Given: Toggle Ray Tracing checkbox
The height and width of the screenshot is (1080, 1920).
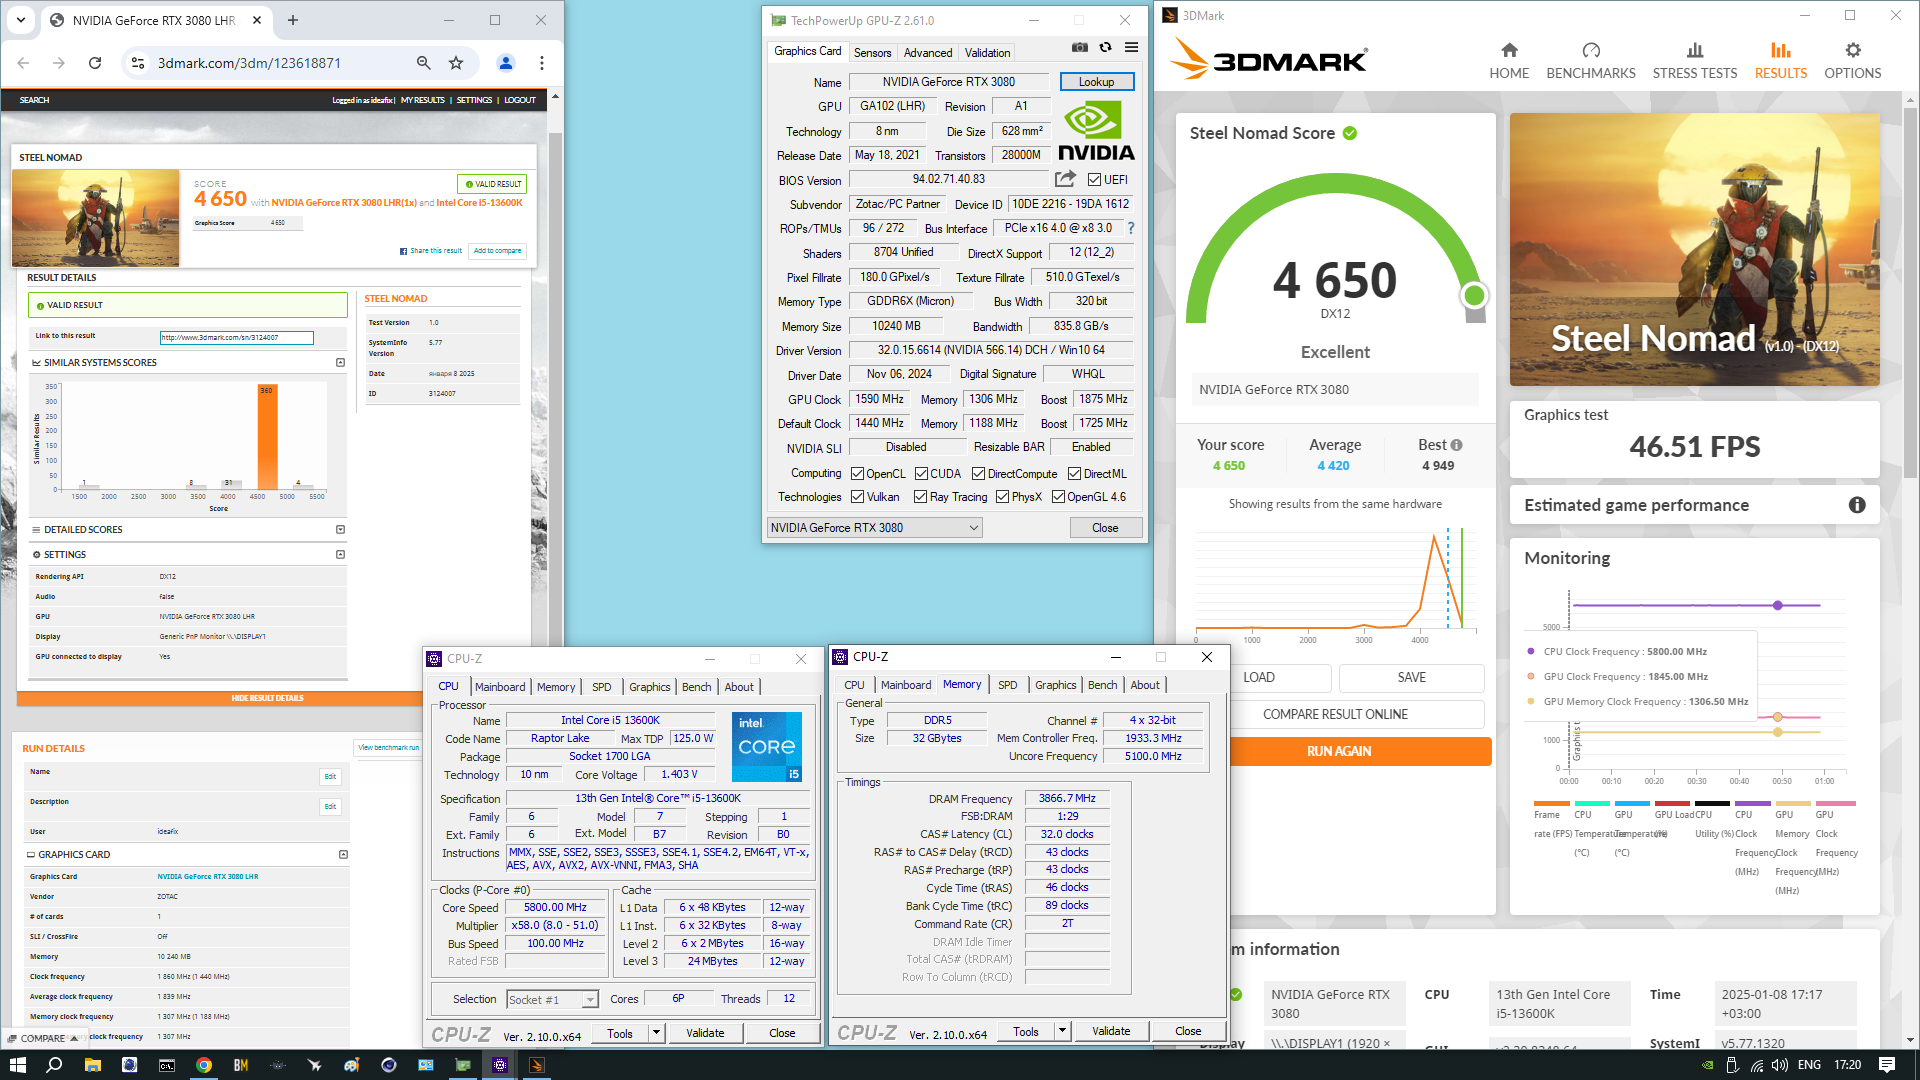Looking at the screenshot, I should pos(920,497).
